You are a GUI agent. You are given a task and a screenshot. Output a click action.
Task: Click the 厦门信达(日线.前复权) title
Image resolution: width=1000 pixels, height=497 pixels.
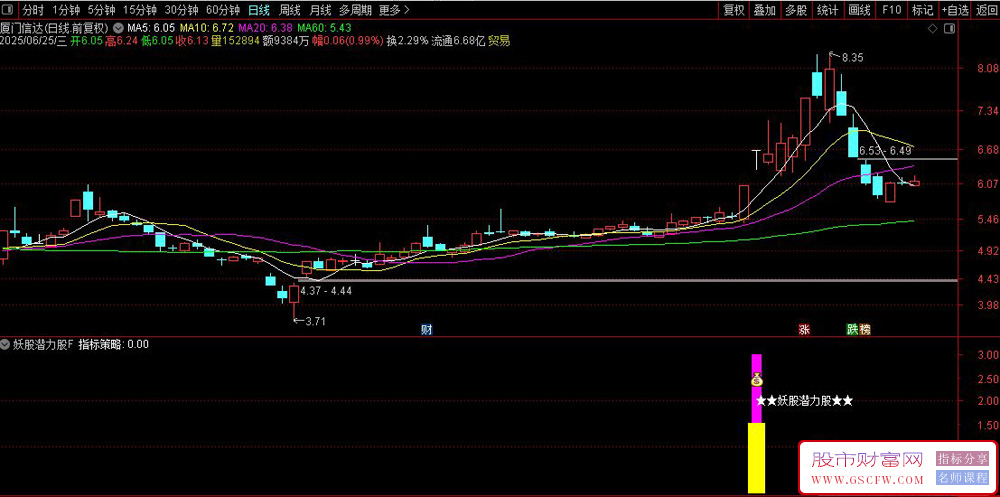coord(56,28)
